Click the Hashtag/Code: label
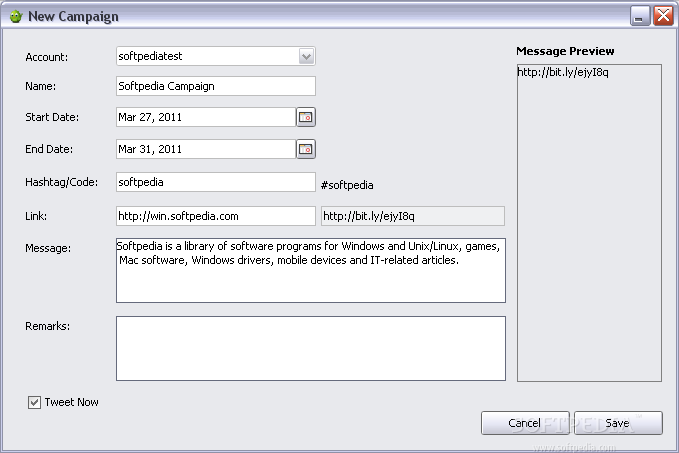679x453 pixels. tap(61, 182)
